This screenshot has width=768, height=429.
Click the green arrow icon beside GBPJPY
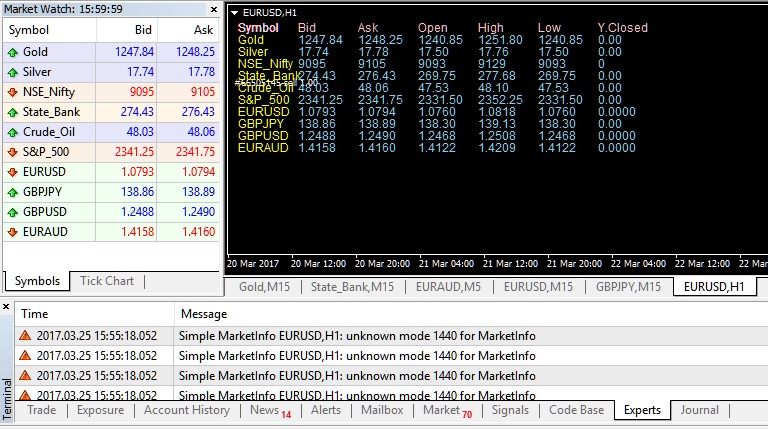tap(12, 192)
